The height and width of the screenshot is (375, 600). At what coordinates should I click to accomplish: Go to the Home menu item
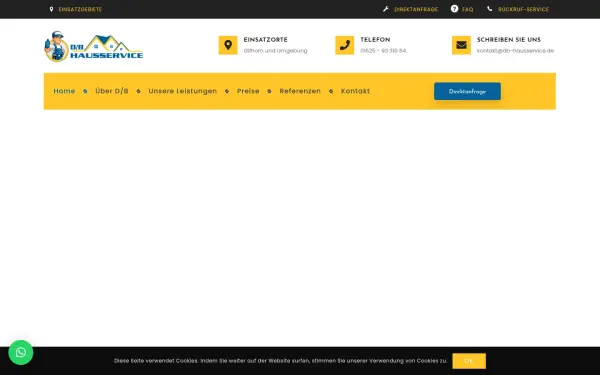click(x=64, y=91)
